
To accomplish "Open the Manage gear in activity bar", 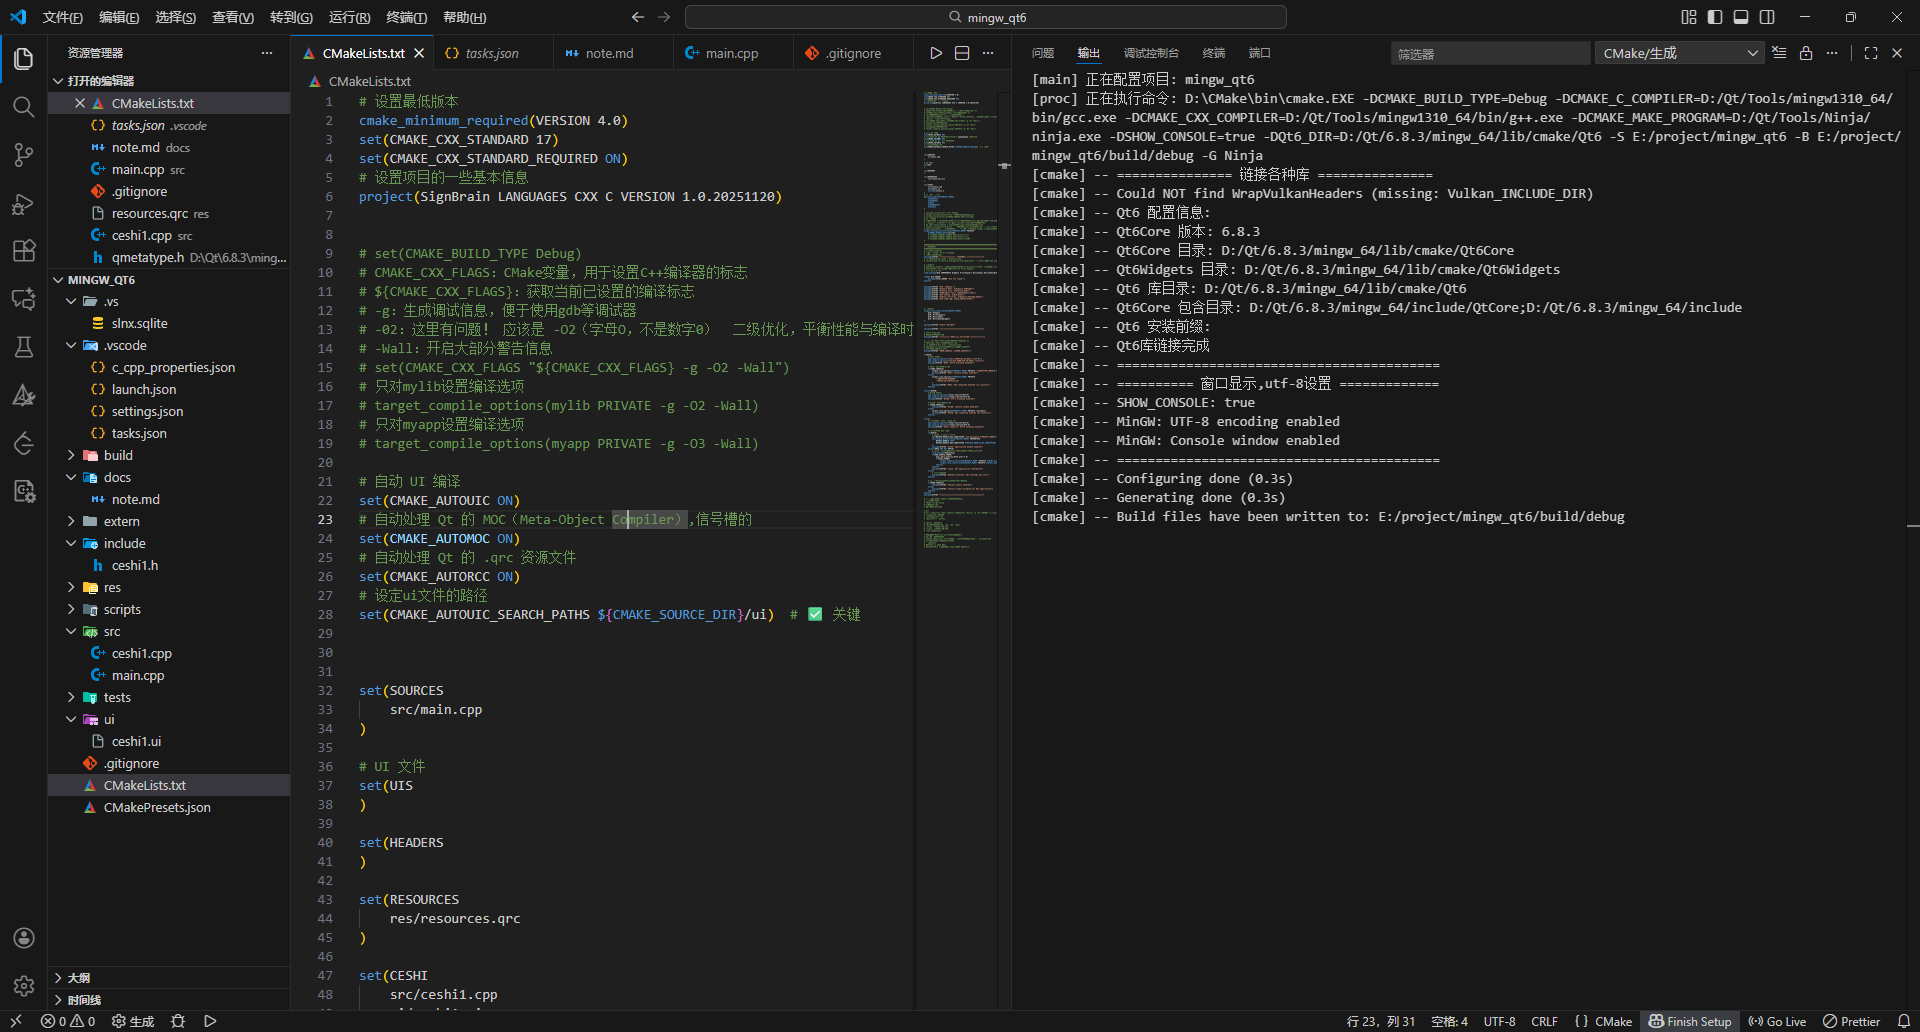I will click(x=24, y=986).
